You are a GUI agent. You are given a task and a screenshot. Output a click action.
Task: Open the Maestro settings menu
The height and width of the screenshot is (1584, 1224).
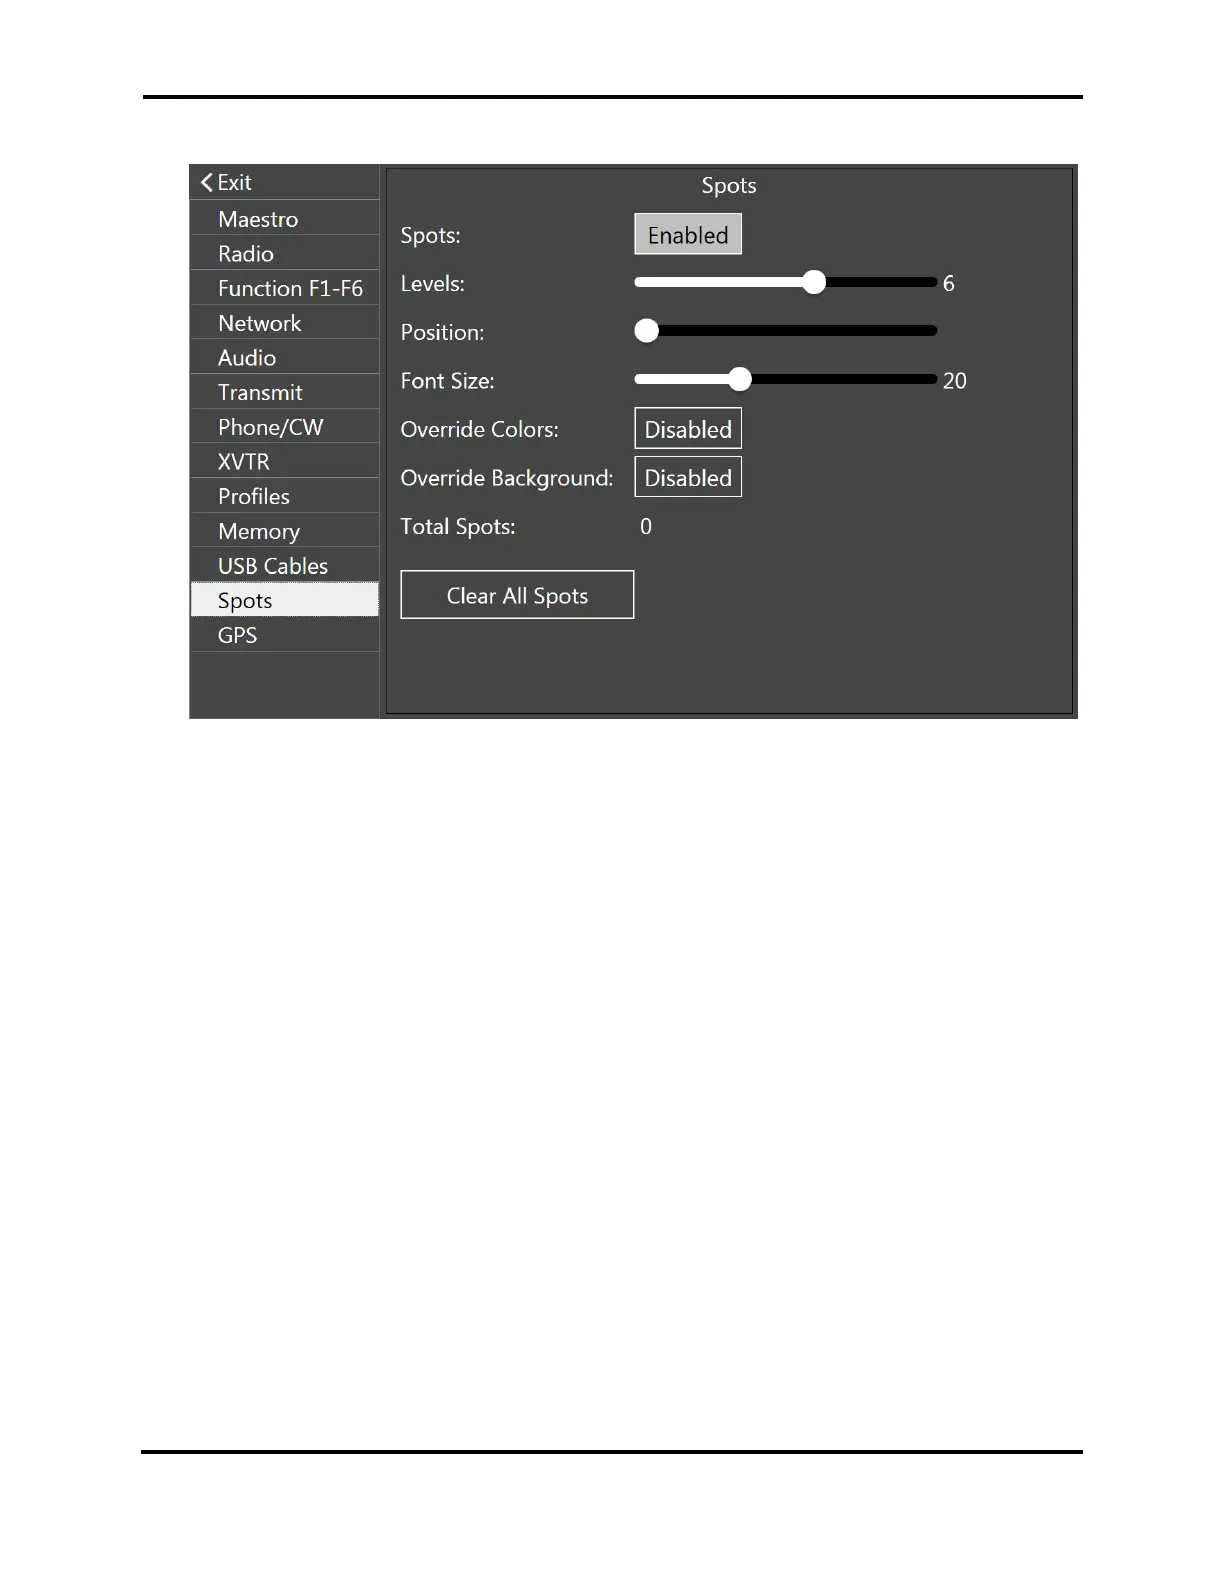(285, 219)
